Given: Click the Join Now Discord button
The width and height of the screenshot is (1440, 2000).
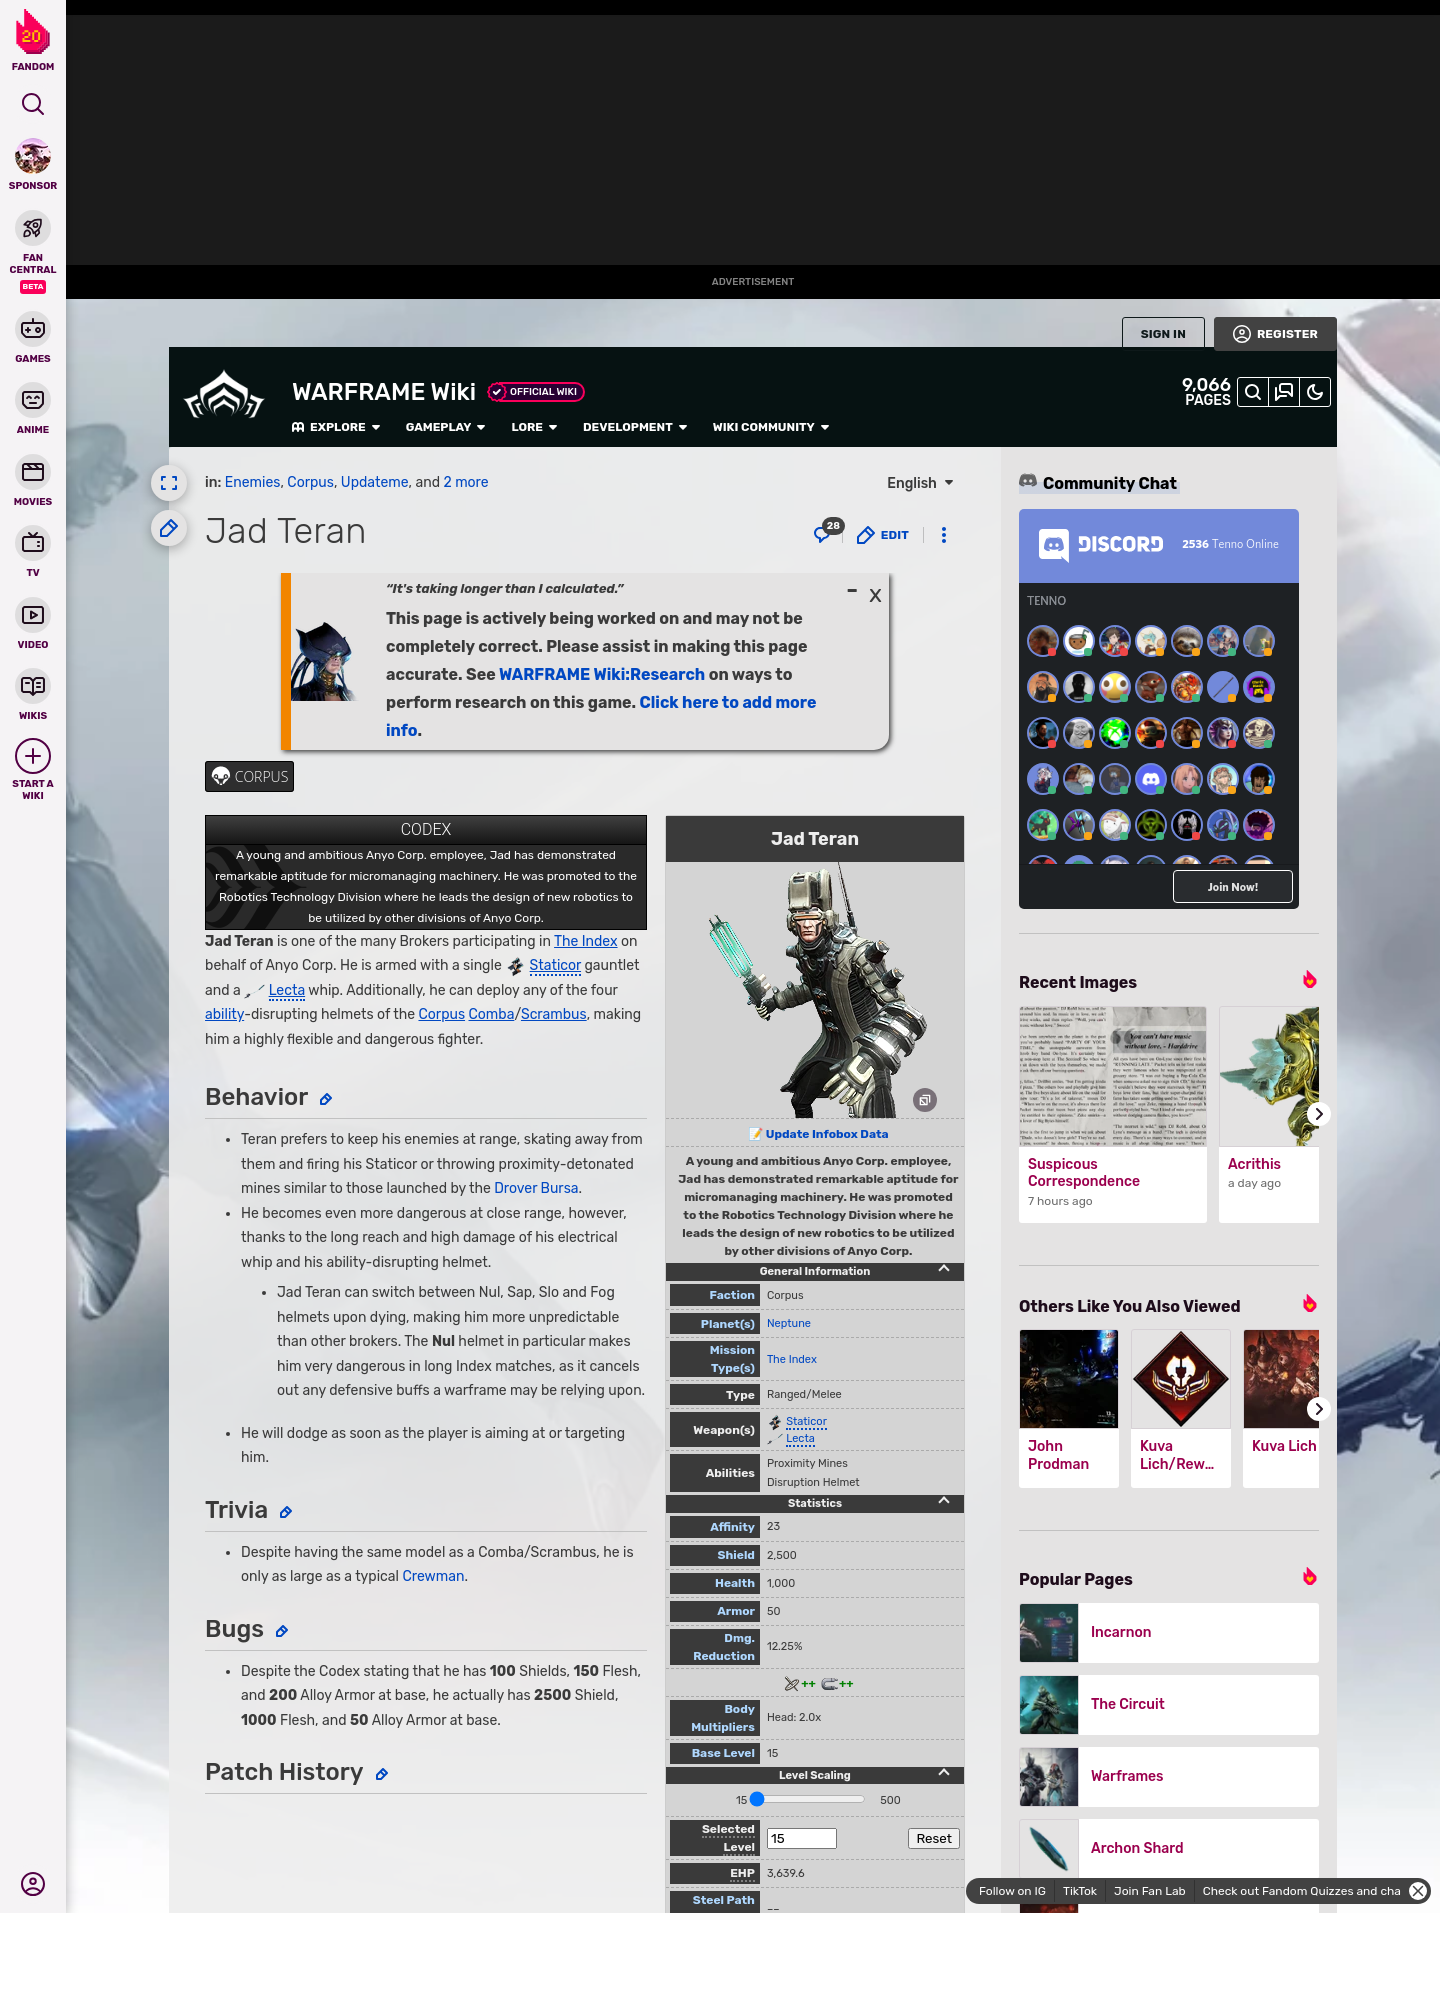Looking at the screenshot, I should pyautogui.click(x=1233, y=887).
